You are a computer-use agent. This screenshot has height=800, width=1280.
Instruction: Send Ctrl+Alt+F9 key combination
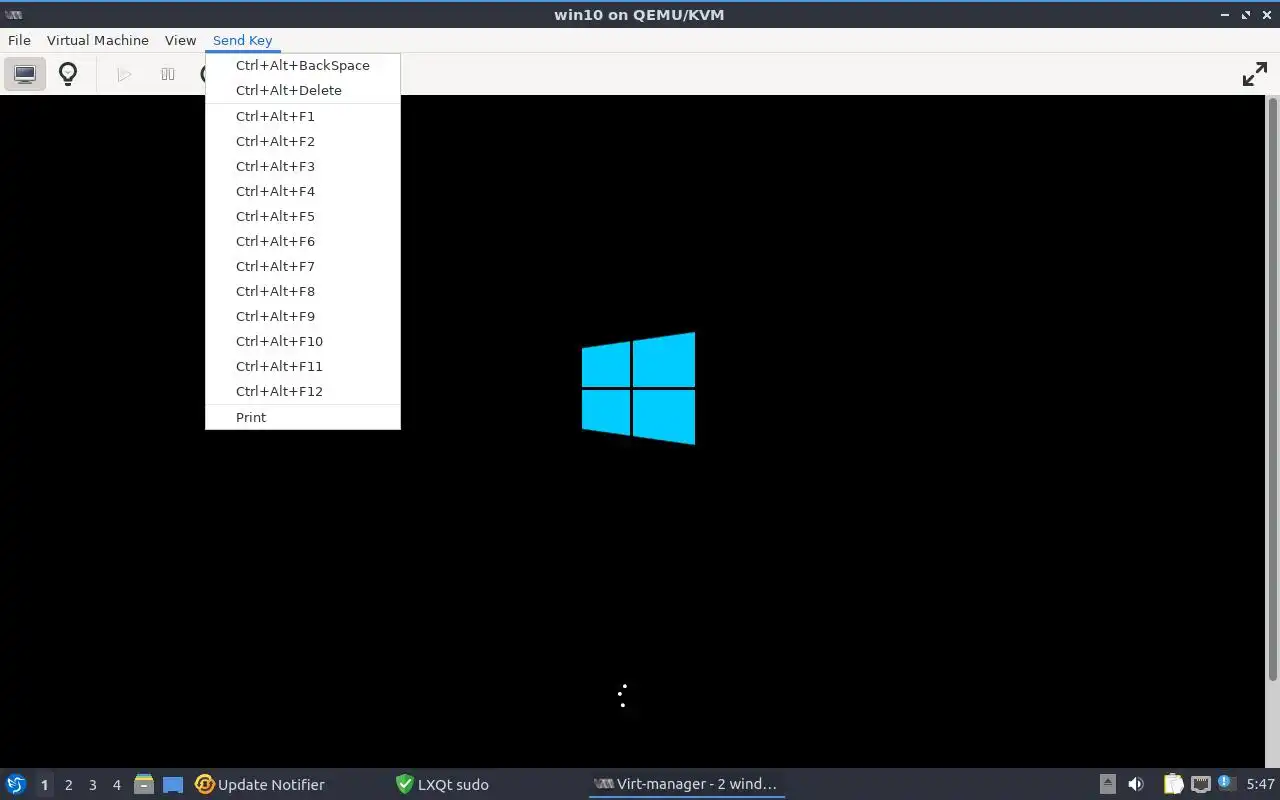303,316
